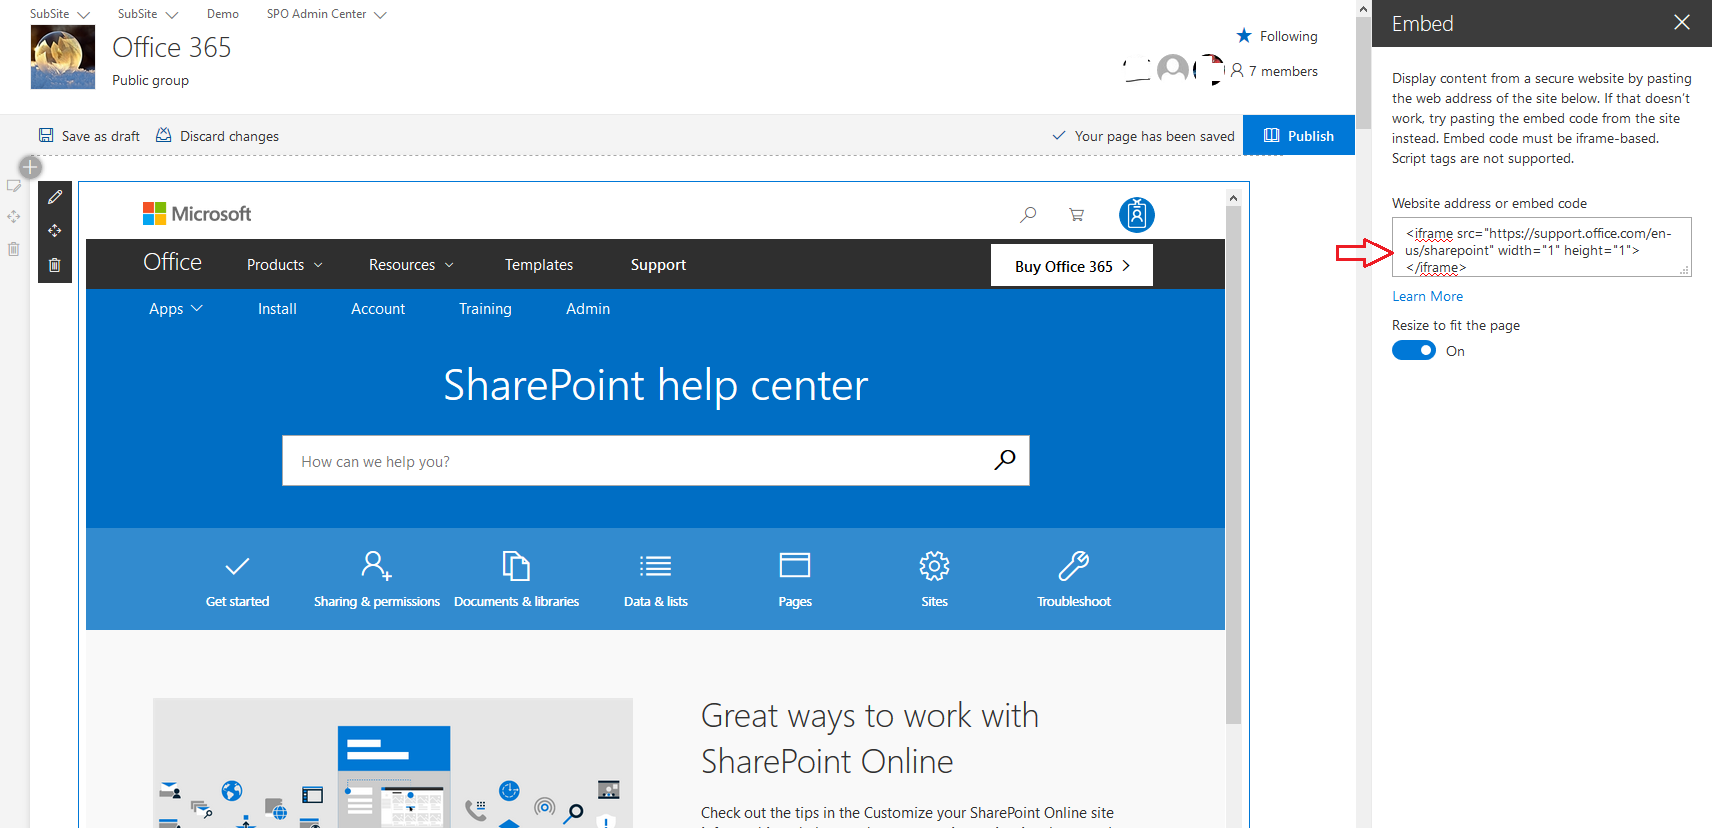The width and height of the screenshot is (1712, 828).
Task: Click the Office 365 site title
Action: click(x=172, y=47)
